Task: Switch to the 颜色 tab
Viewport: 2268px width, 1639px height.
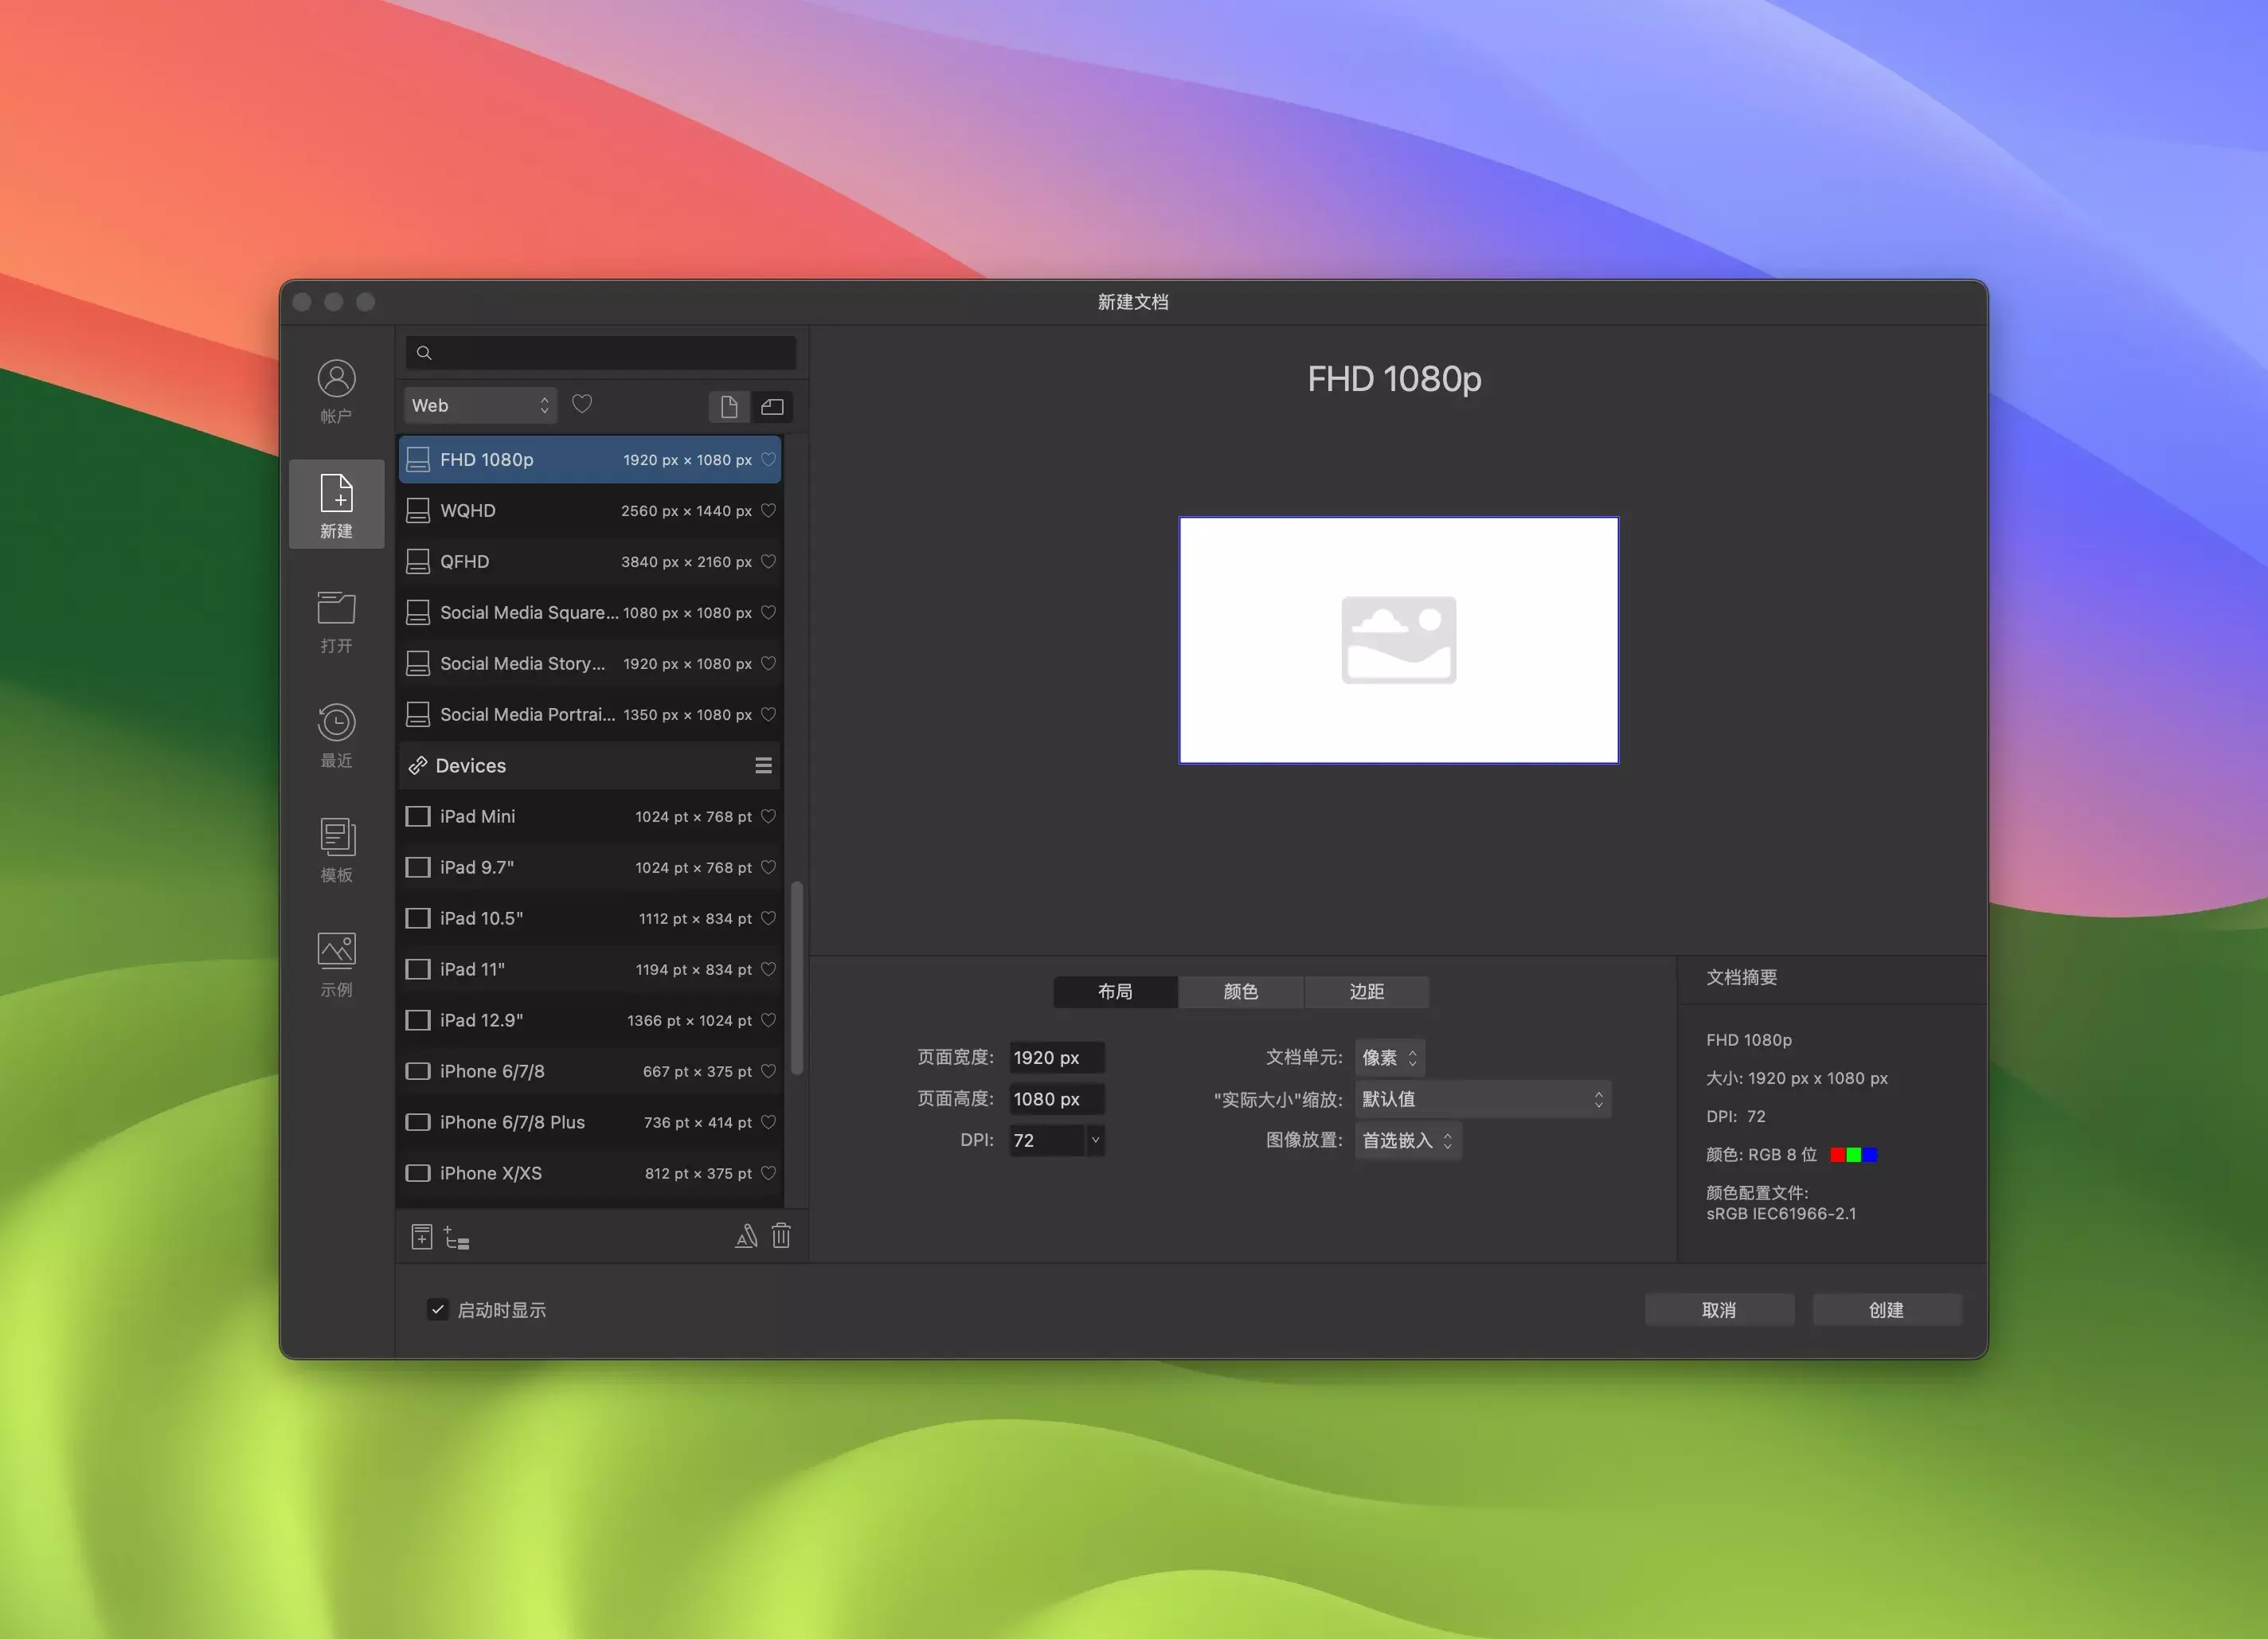Action: tap(1240, 991)
